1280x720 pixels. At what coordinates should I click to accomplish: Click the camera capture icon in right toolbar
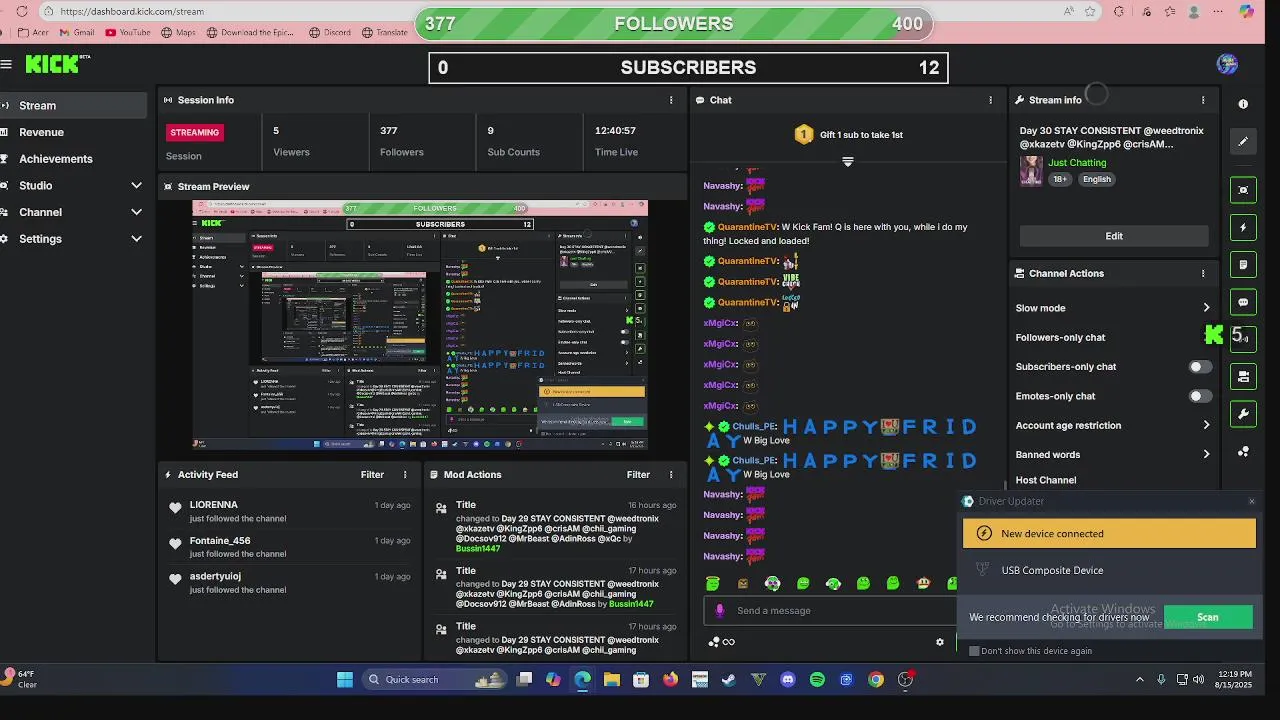pyautogui.click(x=1243, y=190)
